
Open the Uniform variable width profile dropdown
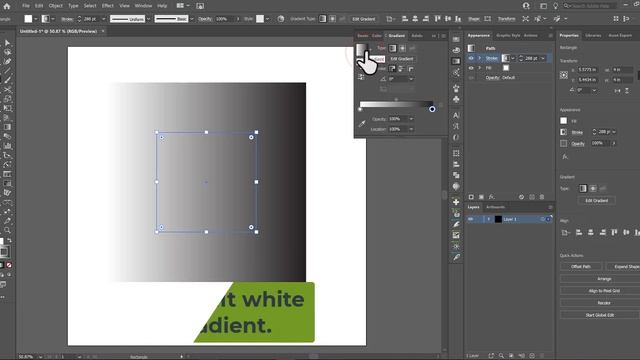148,19
